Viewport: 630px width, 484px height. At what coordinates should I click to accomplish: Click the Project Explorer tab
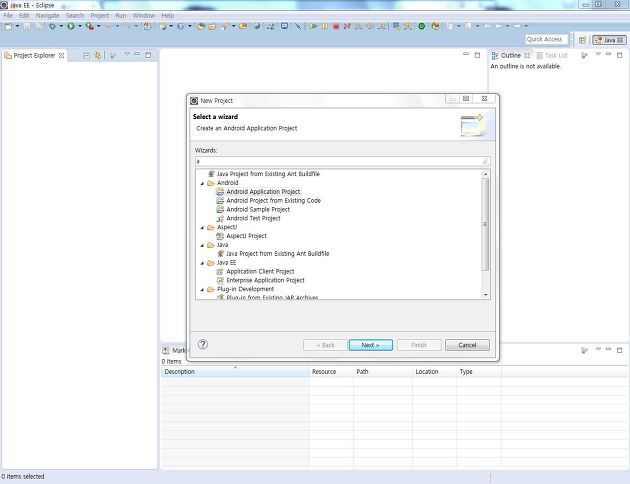coord(34,55)
